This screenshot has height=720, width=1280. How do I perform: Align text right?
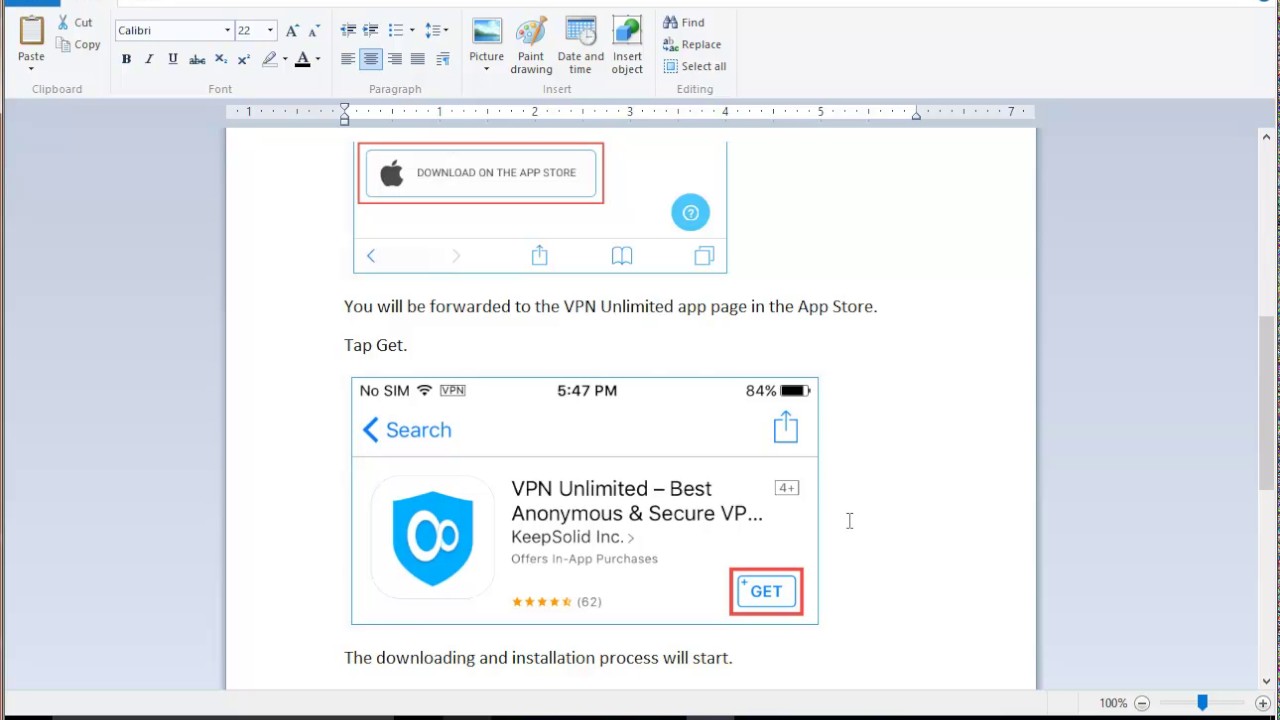395,59
